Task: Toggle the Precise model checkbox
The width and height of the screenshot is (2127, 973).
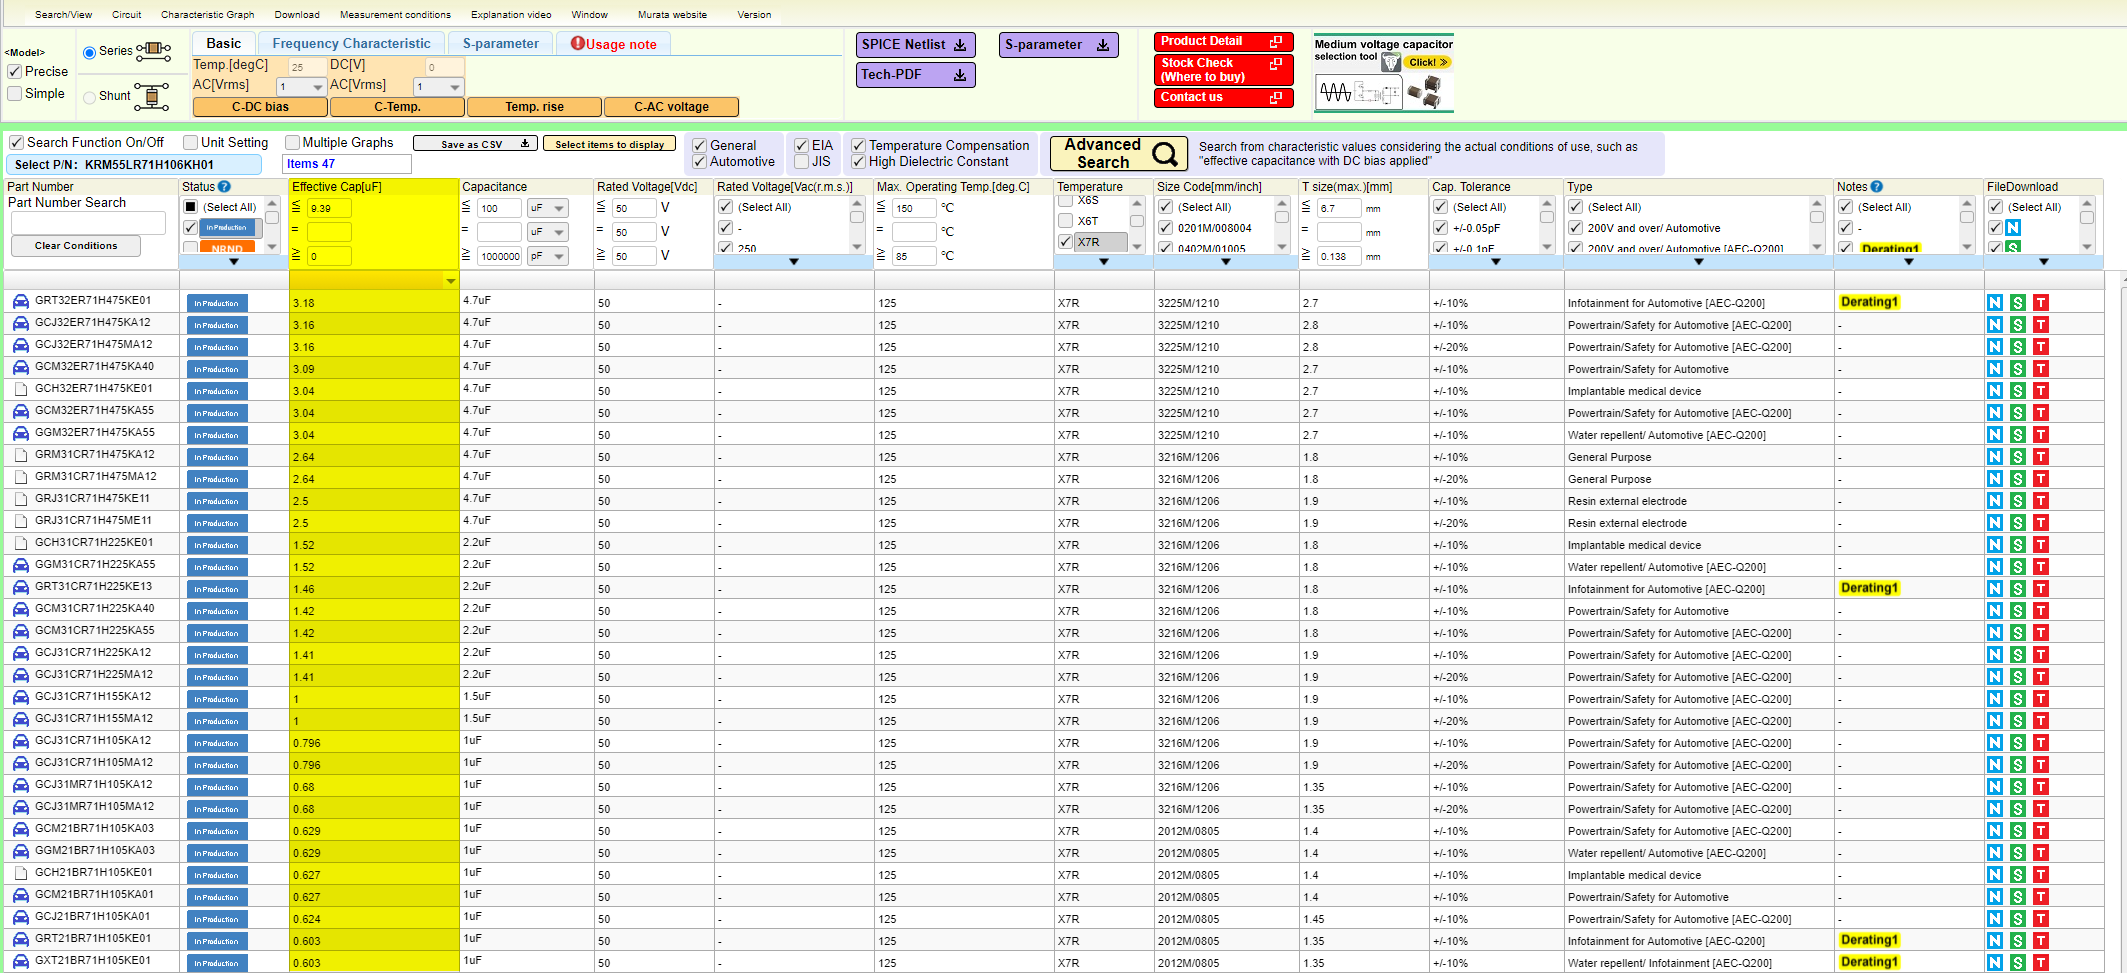Action: [x=15, y=72]
